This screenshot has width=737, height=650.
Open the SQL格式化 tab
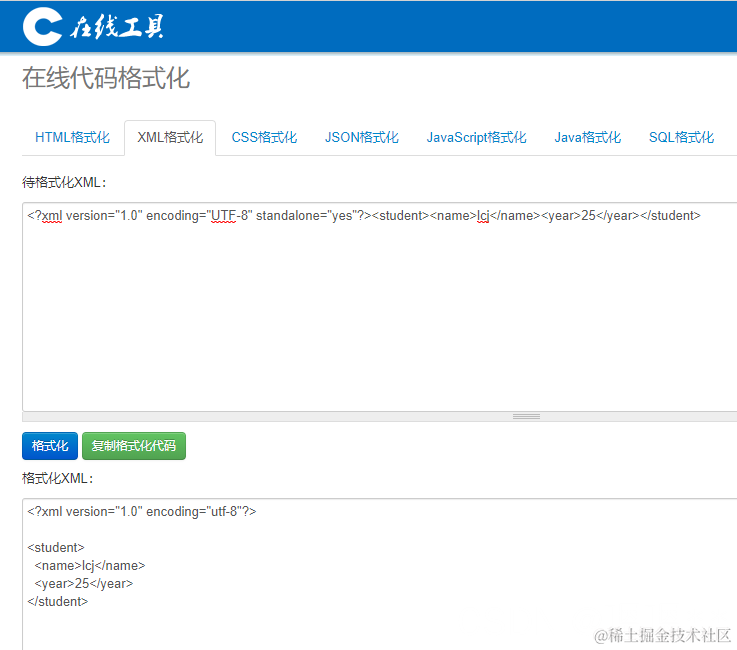tap(681, 137)
